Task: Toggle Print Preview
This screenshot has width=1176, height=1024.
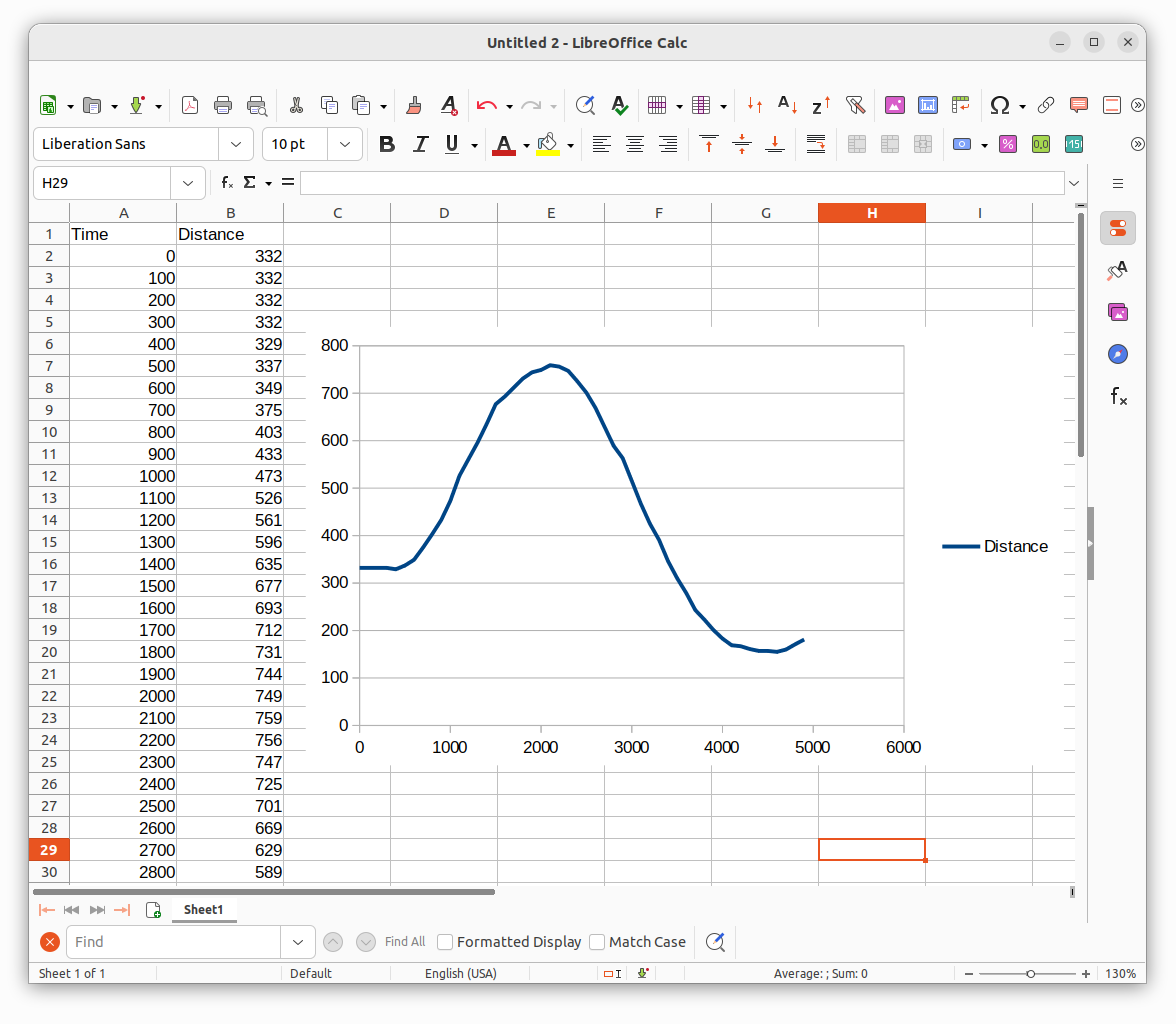Action: [x=256, y=106]
